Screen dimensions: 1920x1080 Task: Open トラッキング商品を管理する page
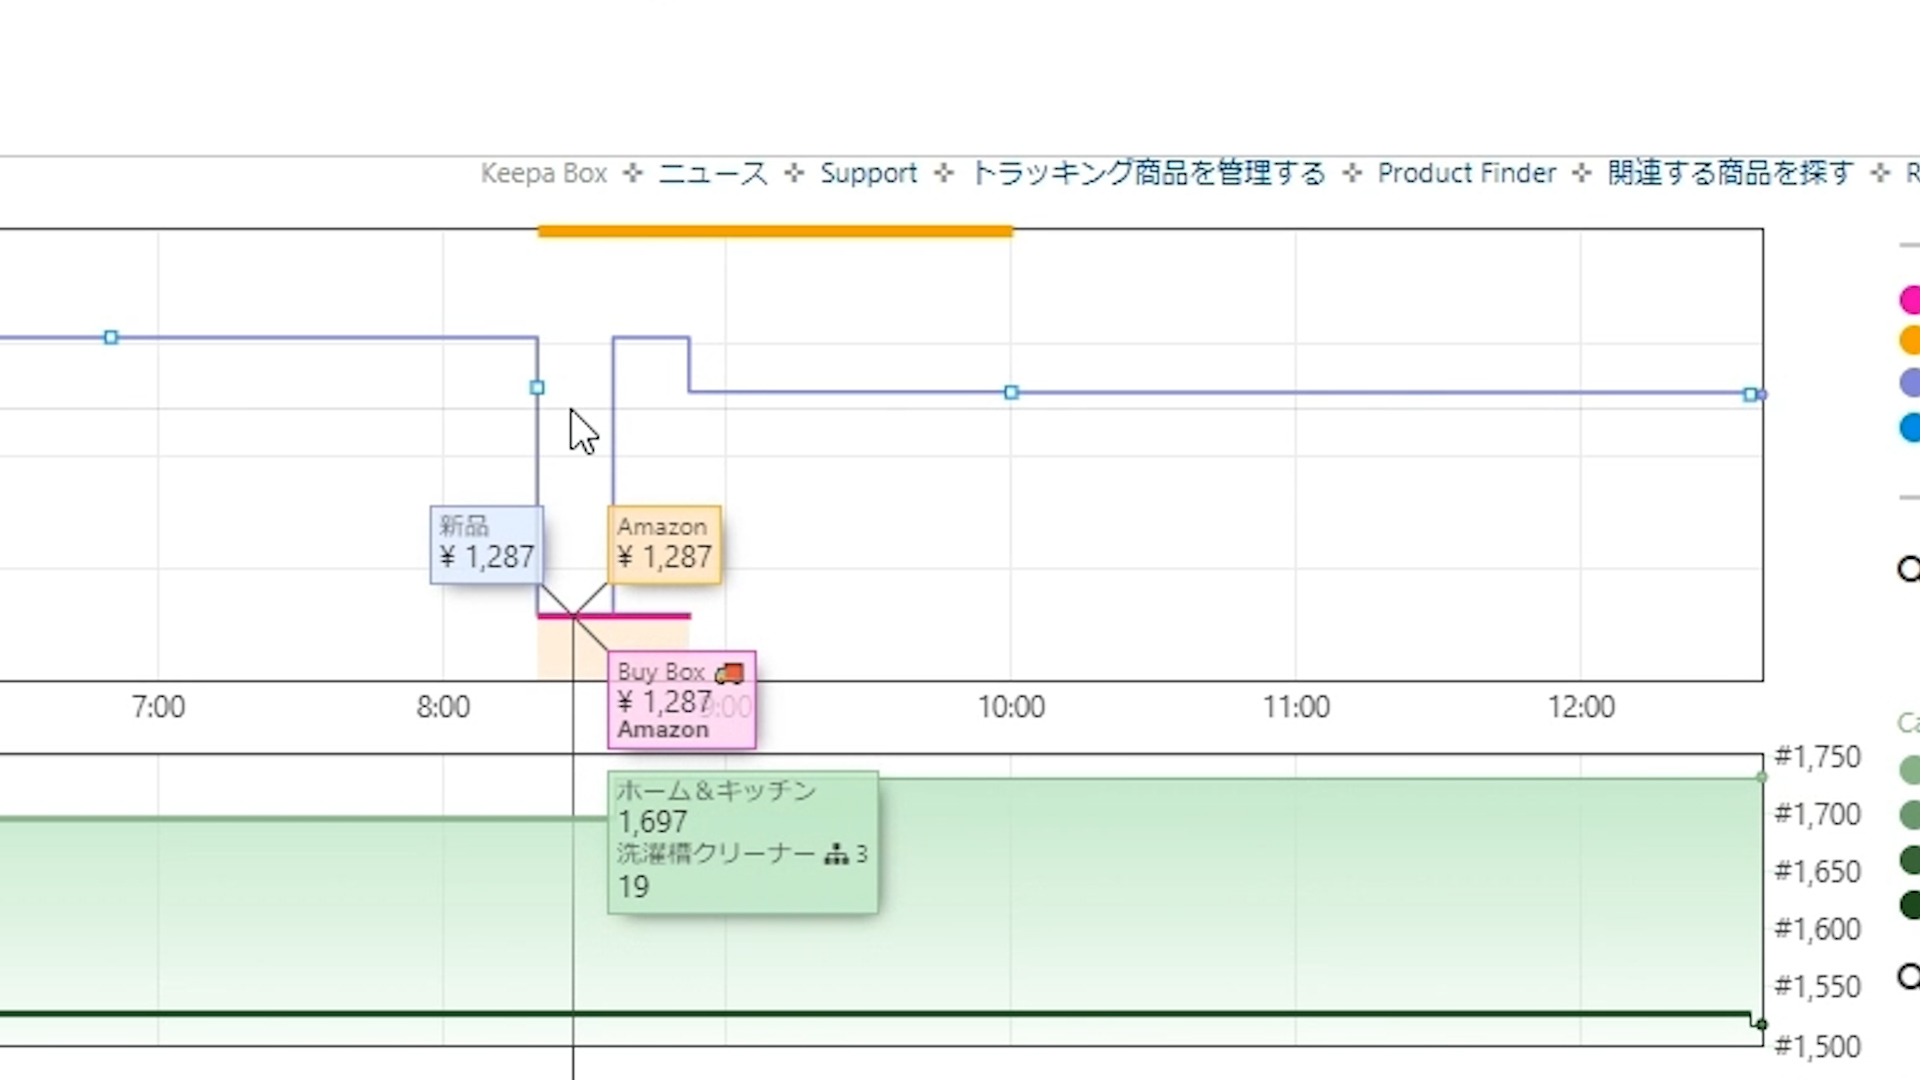coord(1148,173)
